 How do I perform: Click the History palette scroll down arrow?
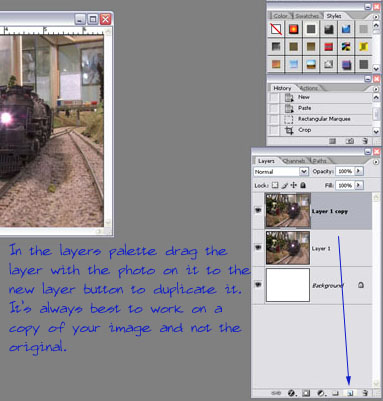[376, 131]
